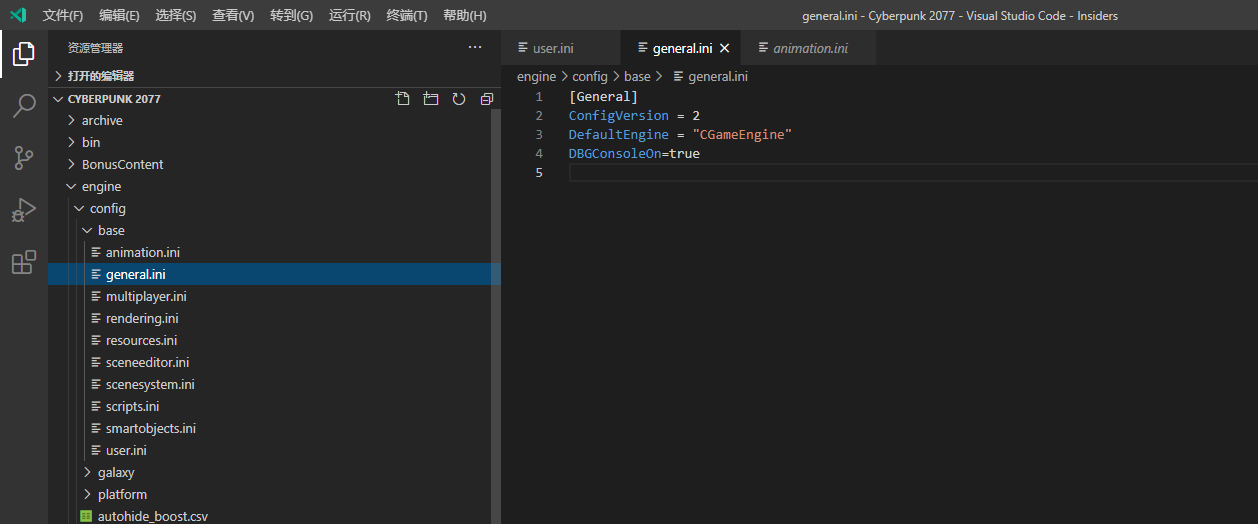Image resolution: width=1258 pixels, height=524 pixels.
Task: Open the 文件(F) menu
Action: [x=63, y=16]
